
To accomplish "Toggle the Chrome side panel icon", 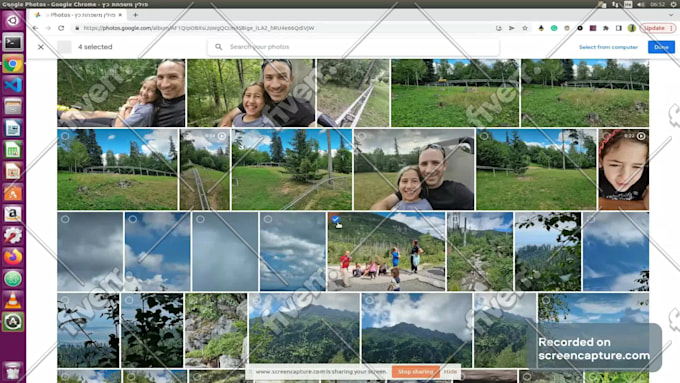I will pos(619,28).
